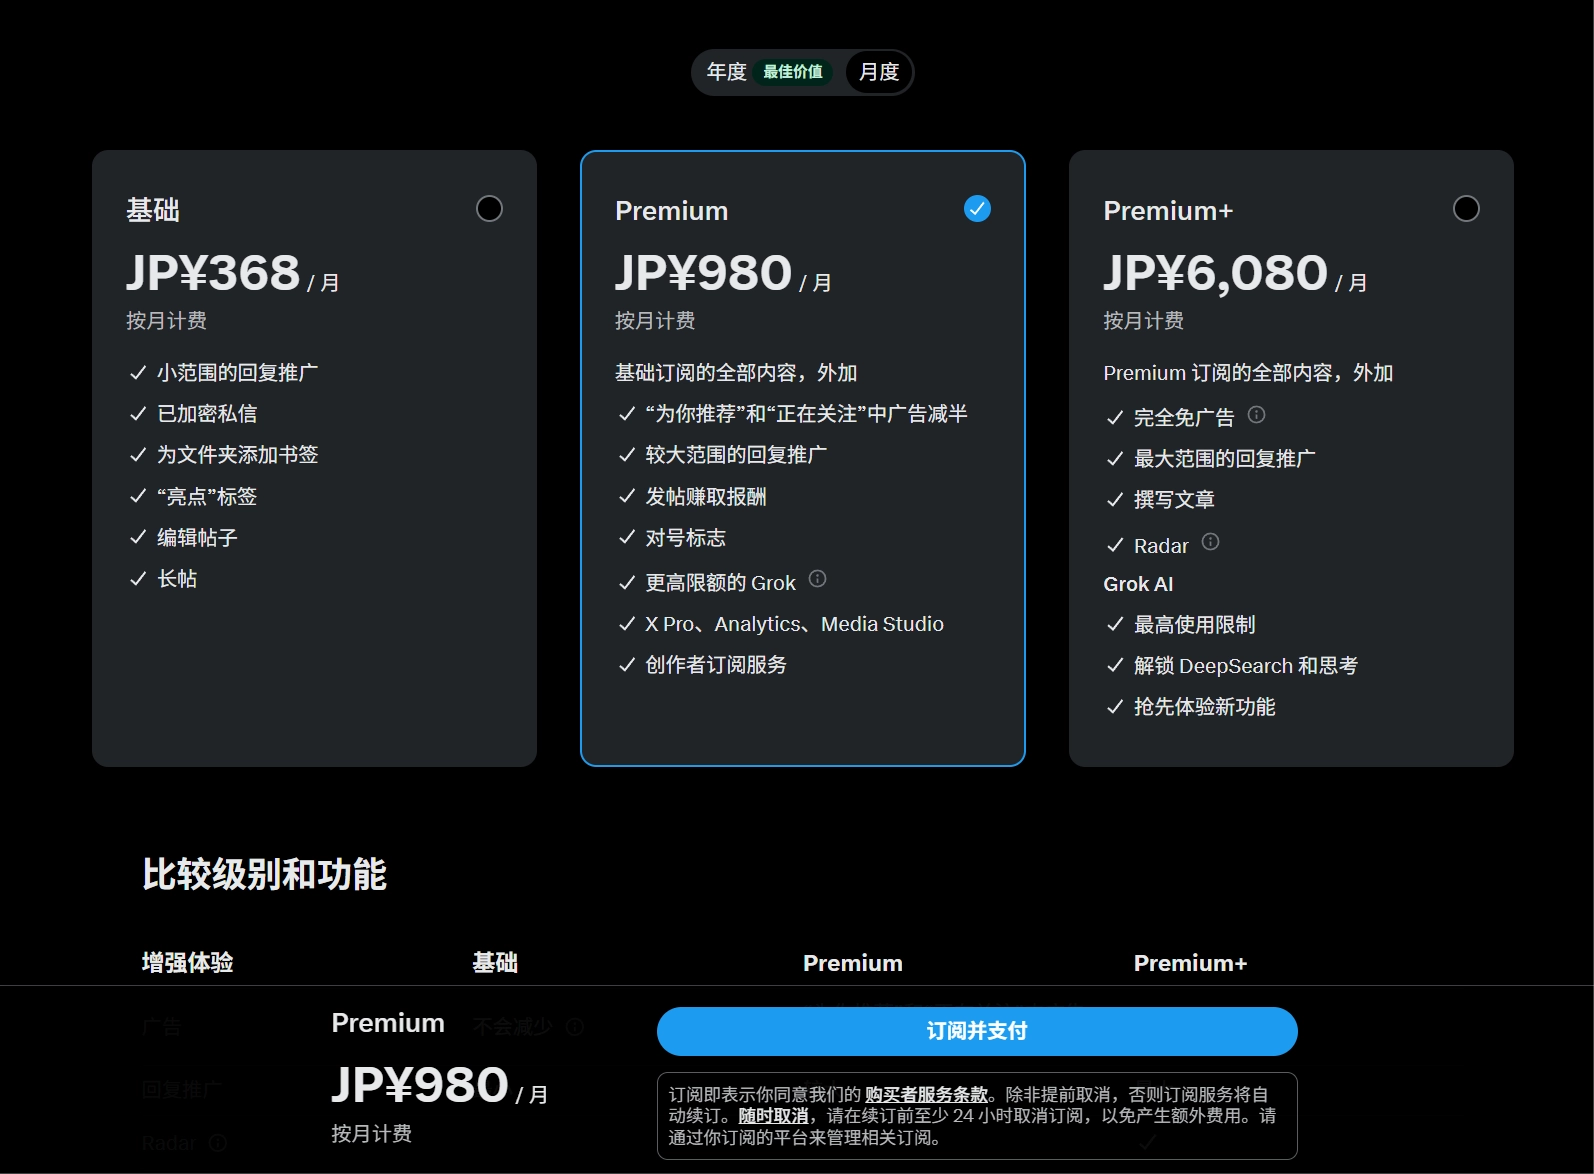The image size is (1594, 1174).
Task: Click 基础订阅的全部内容，外加 text
Action: click(x=736, y=373)
